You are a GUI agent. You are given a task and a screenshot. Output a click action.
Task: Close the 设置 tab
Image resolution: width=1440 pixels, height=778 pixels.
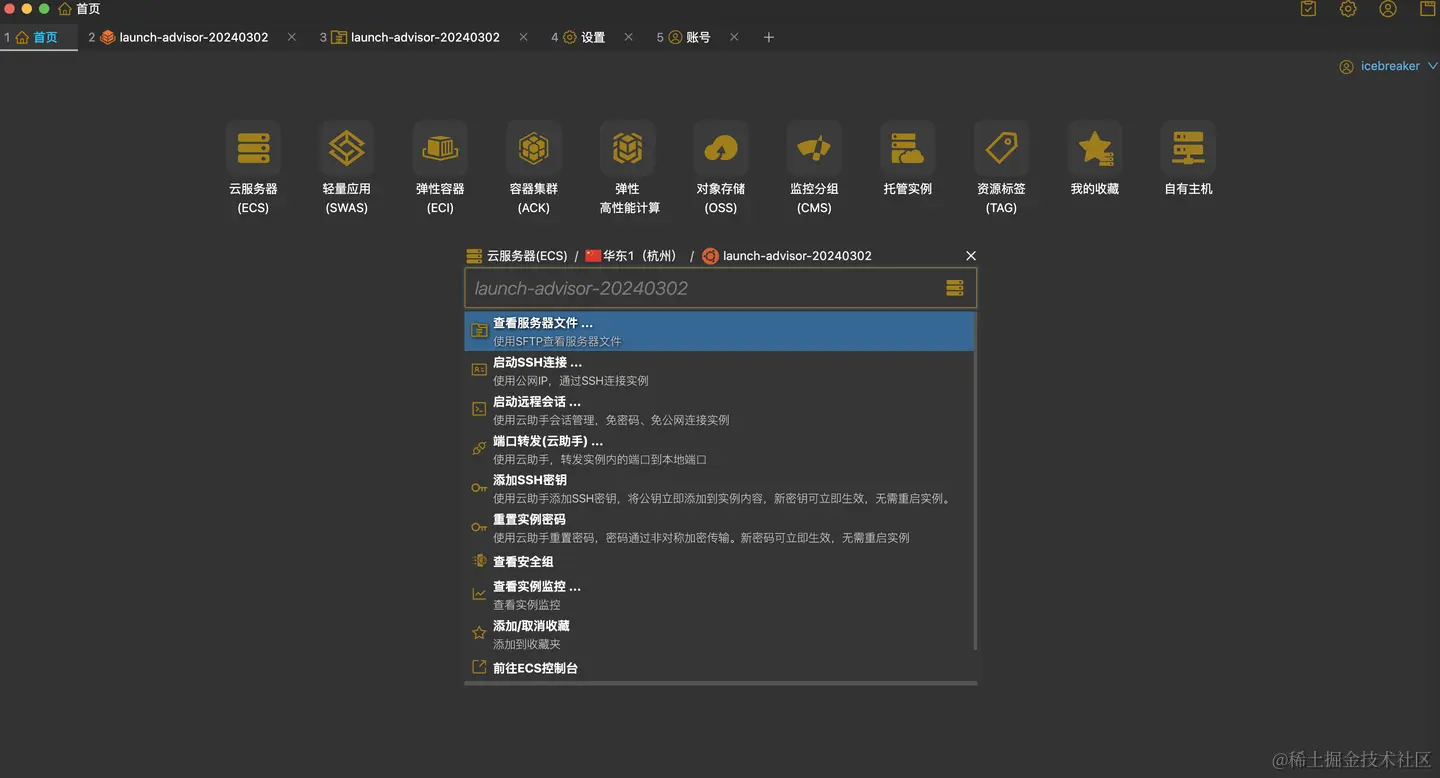tap(628, 37)
